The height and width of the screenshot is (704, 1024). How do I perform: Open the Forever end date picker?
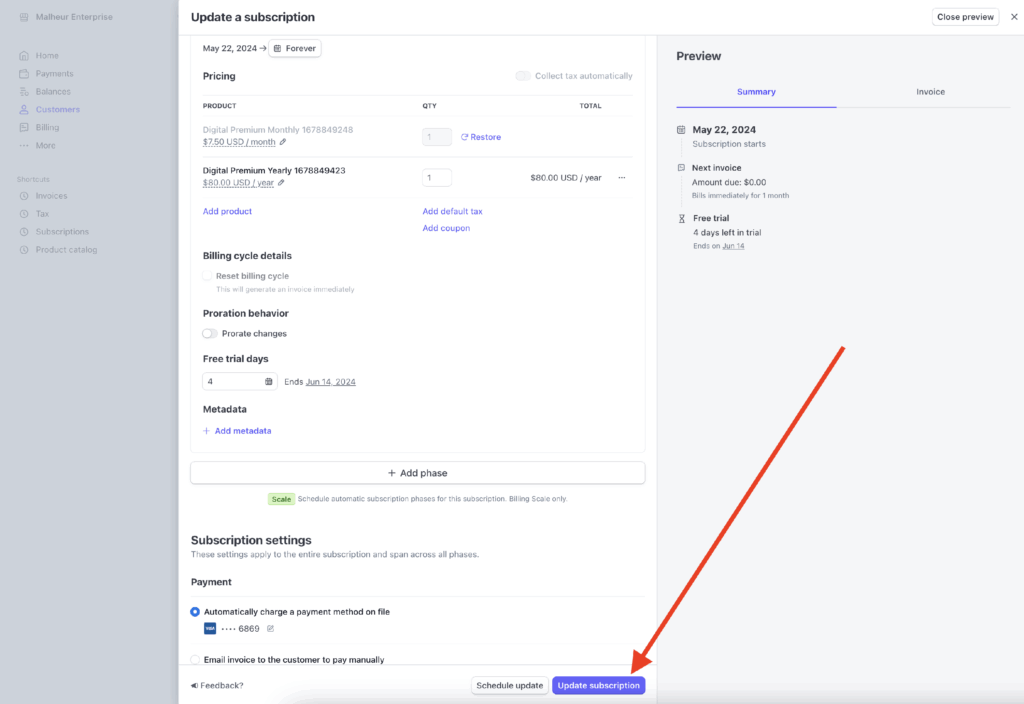point(295,48)
